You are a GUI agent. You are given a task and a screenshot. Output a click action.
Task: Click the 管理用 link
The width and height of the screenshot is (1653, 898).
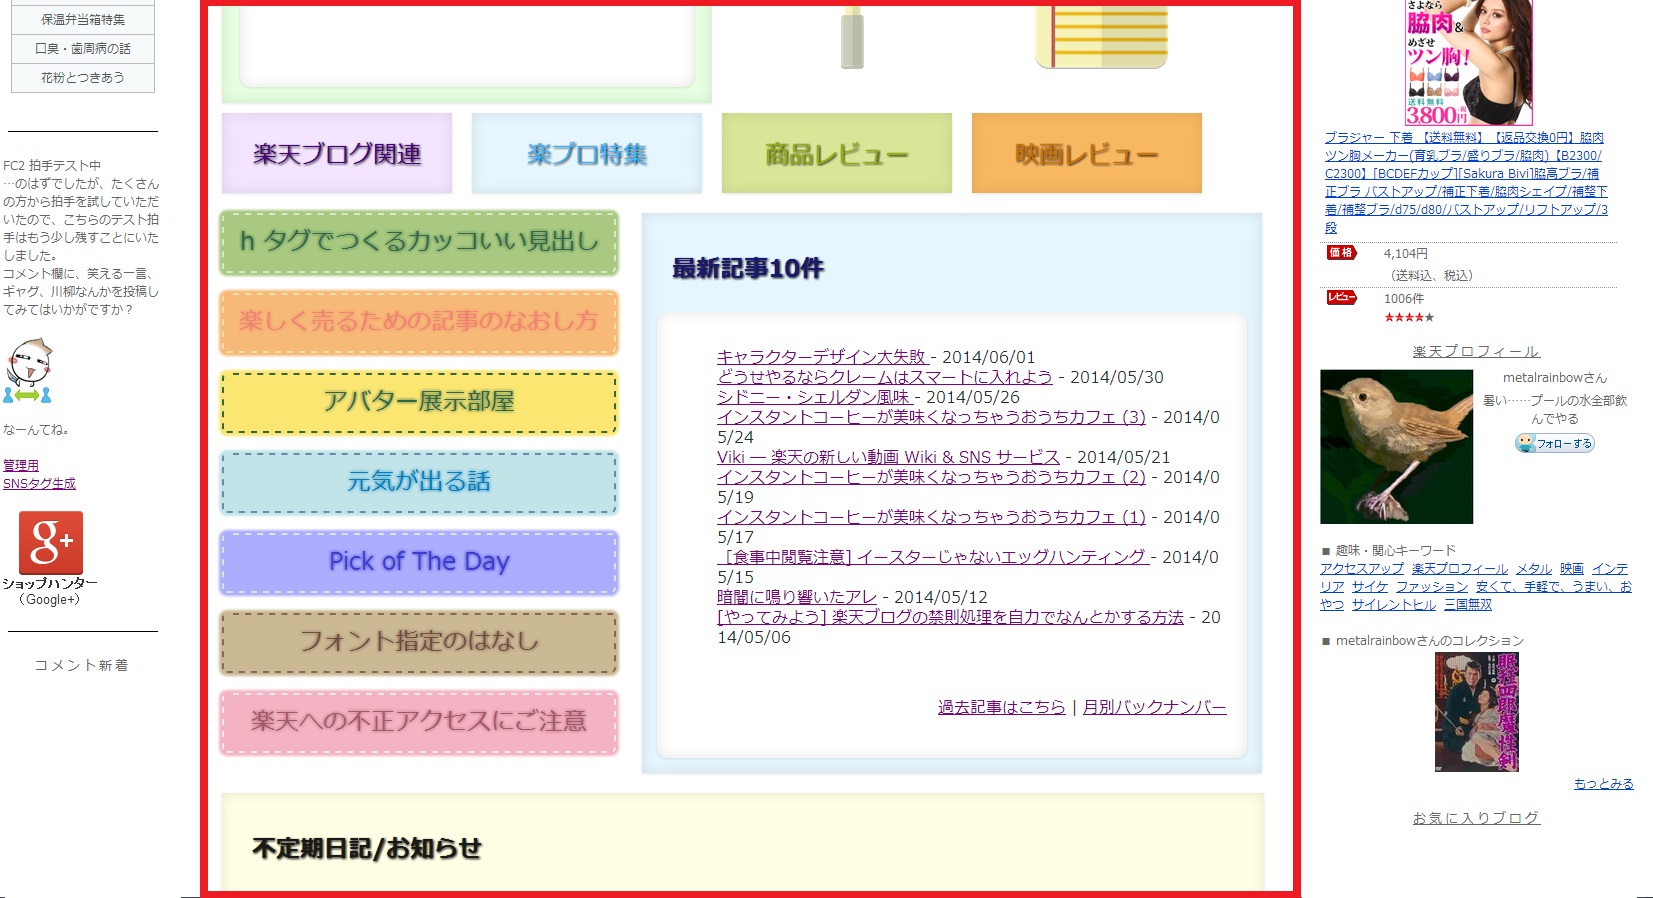click(x=21, y=465)
